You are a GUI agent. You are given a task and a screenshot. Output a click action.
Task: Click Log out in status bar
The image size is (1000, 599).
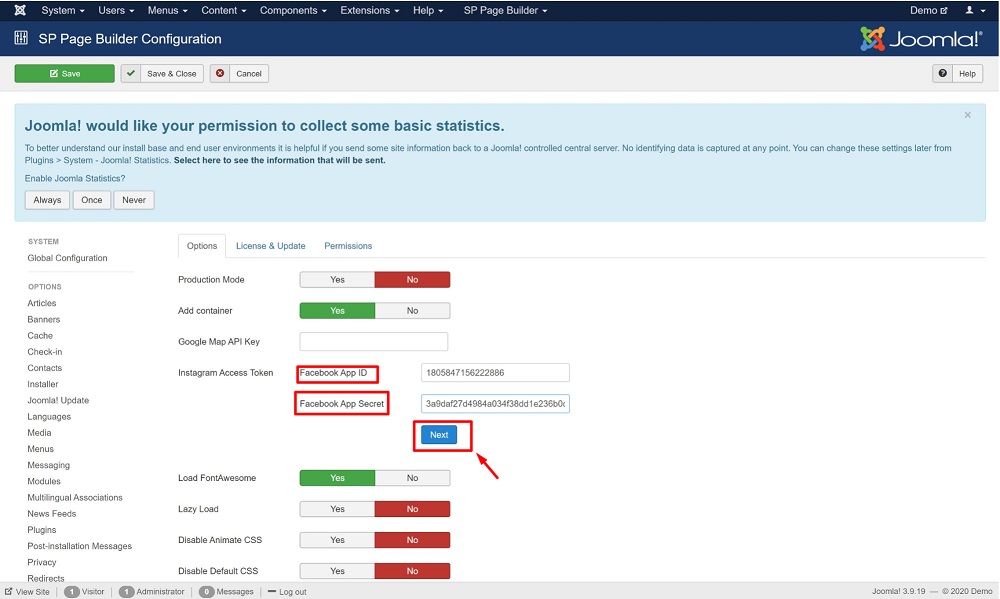pyautogui.click(x=287, y=592)
